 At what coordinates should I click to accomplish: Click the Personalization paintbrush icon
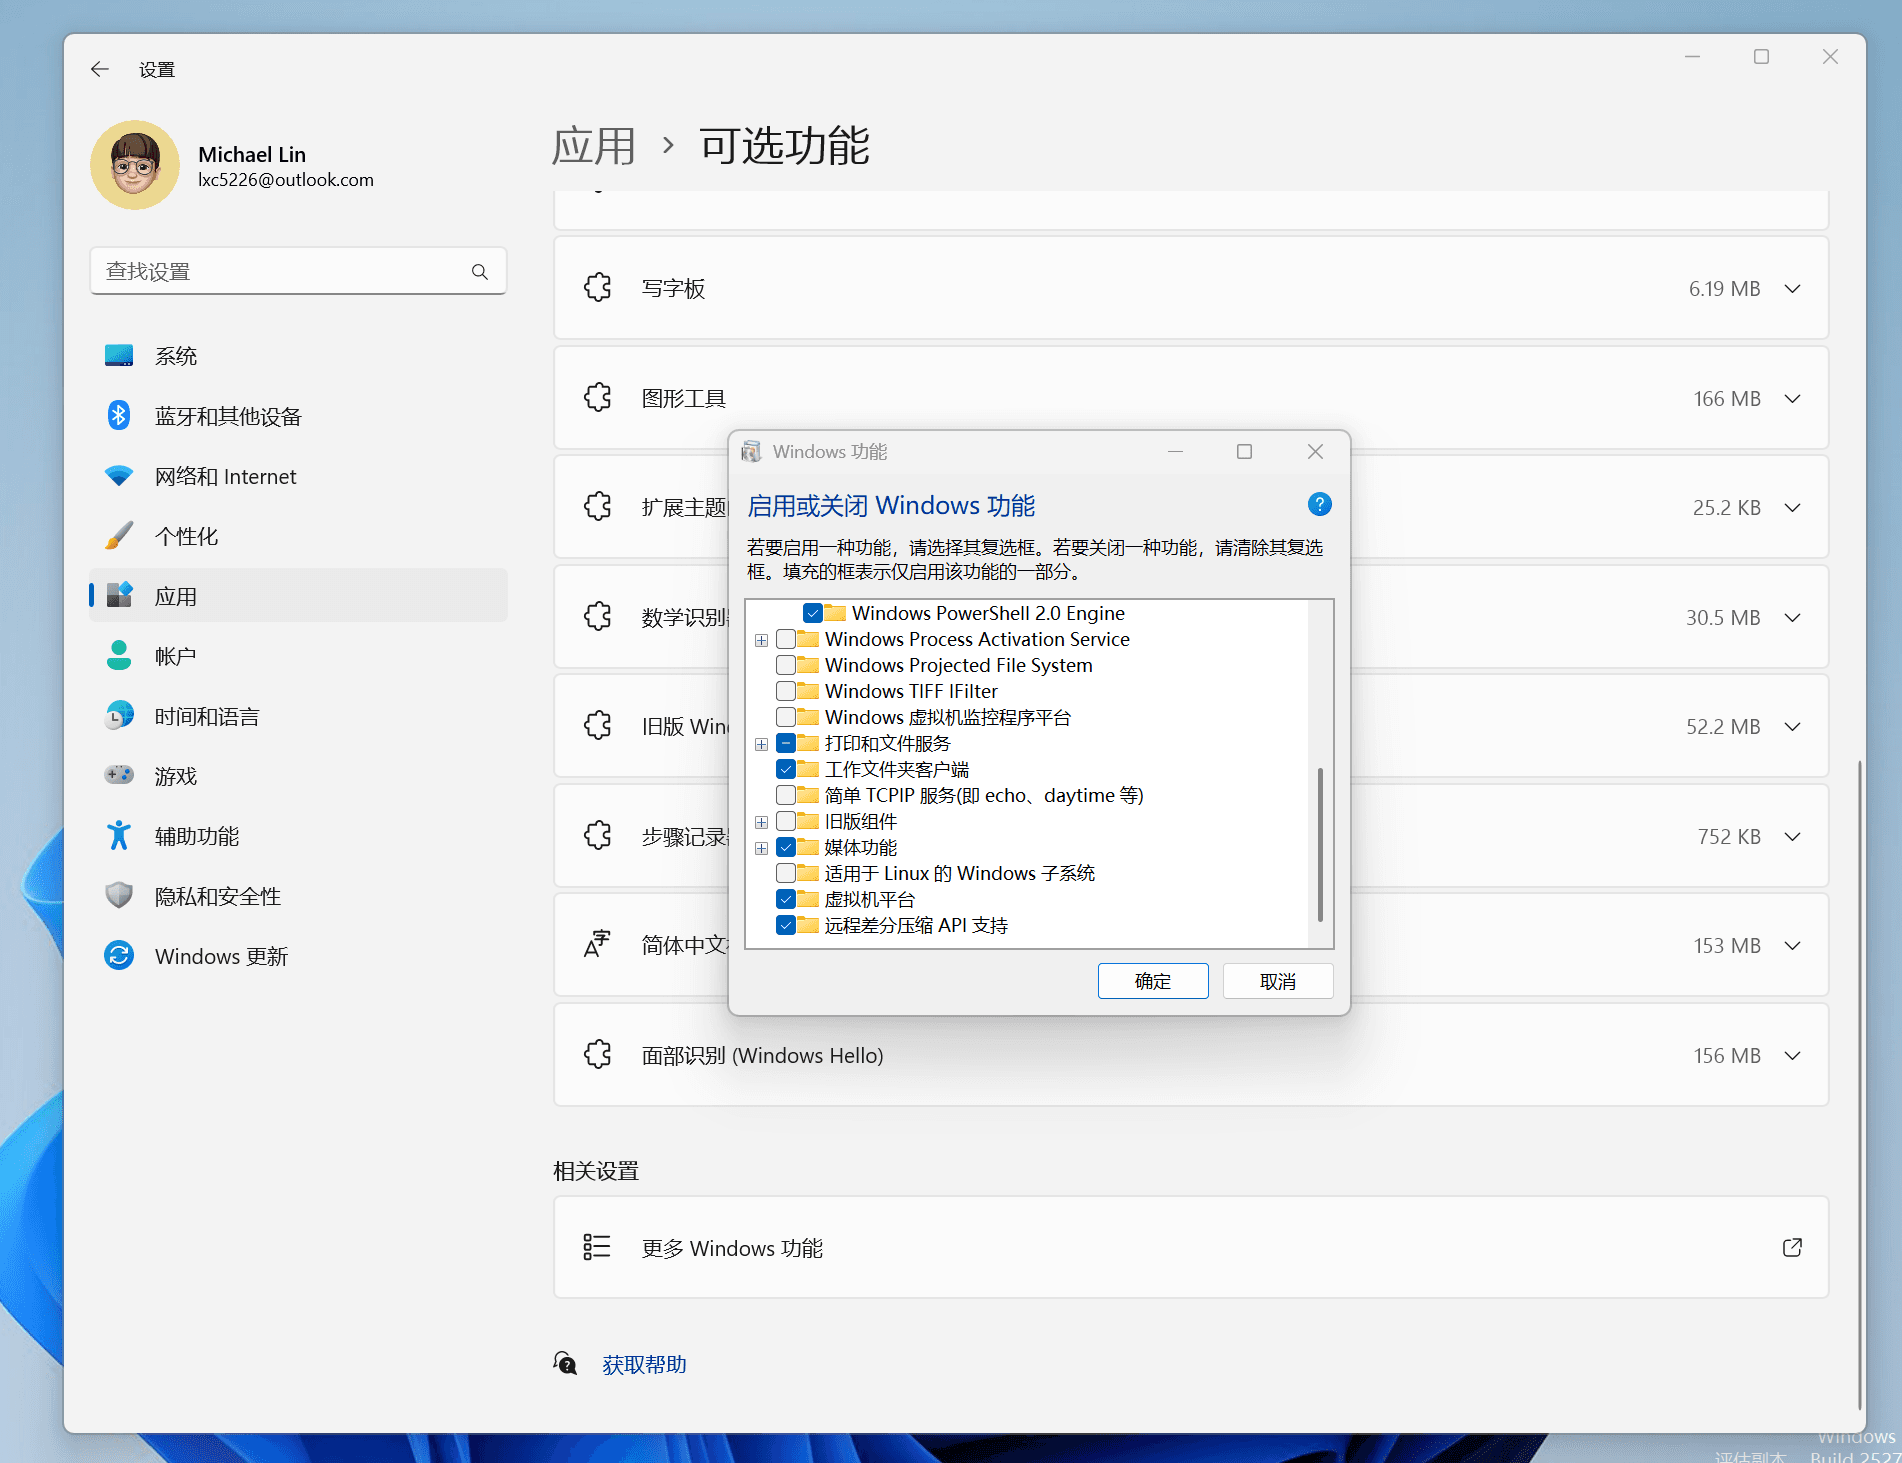119,536
